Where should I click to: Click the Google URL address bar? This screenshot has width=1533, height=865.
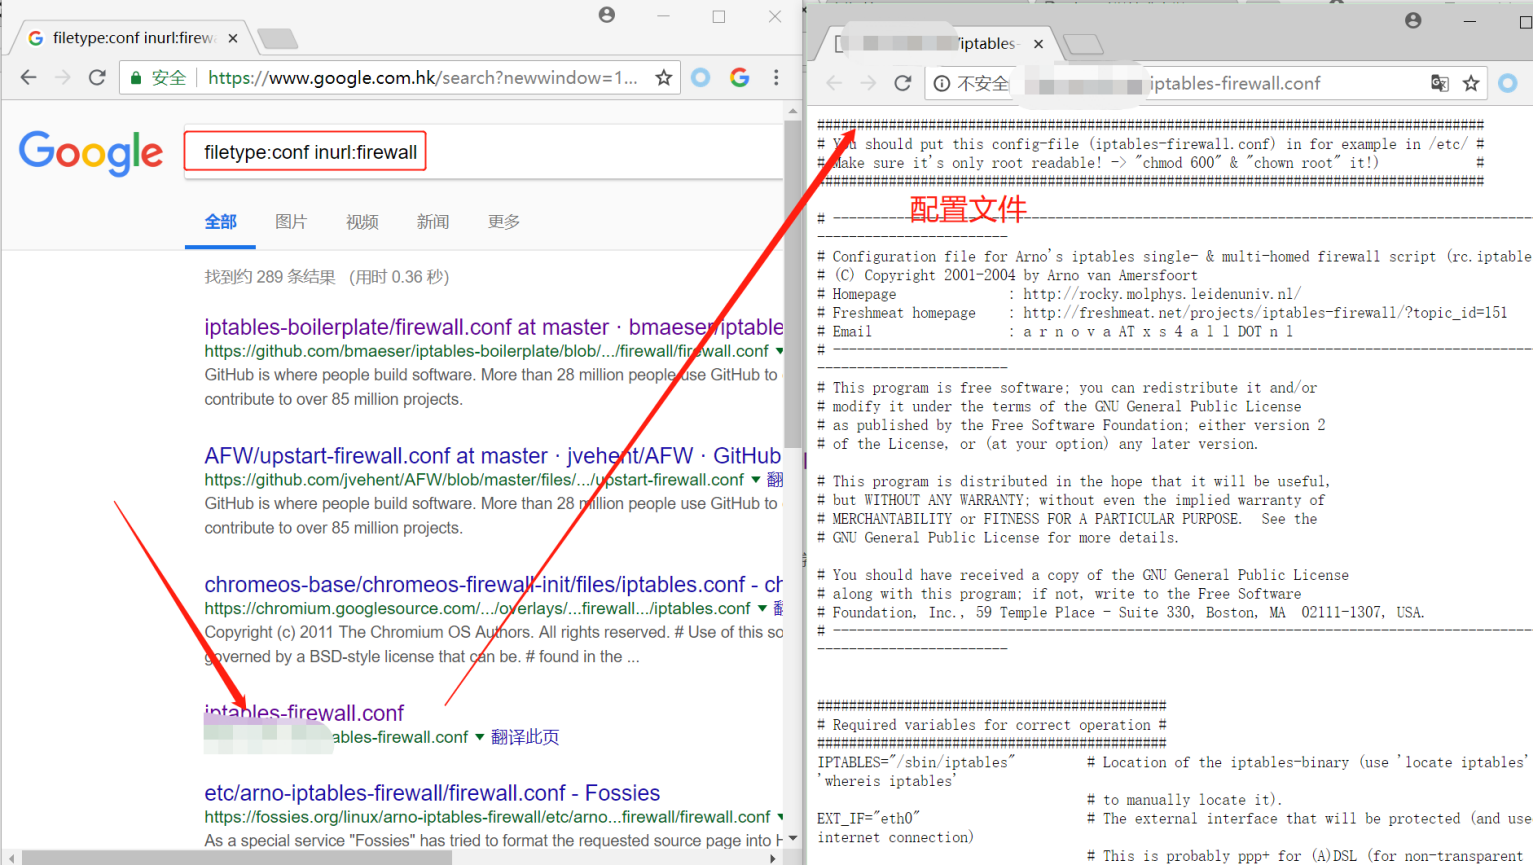point(400,78)
